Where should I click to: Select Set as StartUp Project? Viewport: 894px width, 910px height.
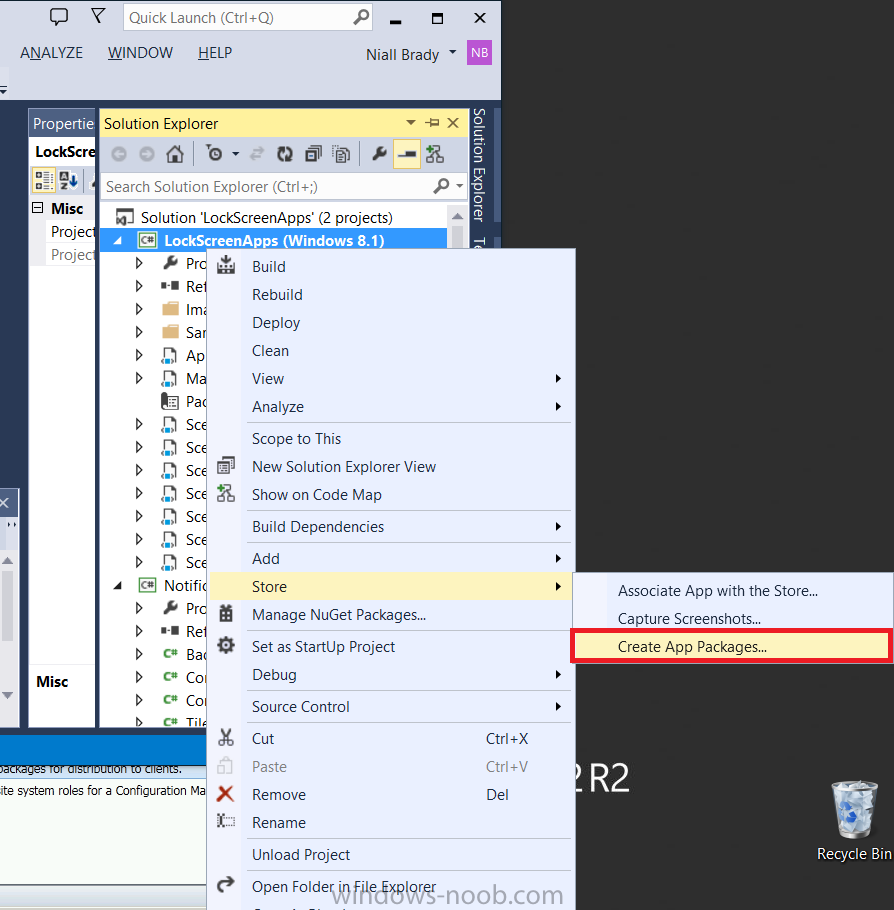(391, 647)
